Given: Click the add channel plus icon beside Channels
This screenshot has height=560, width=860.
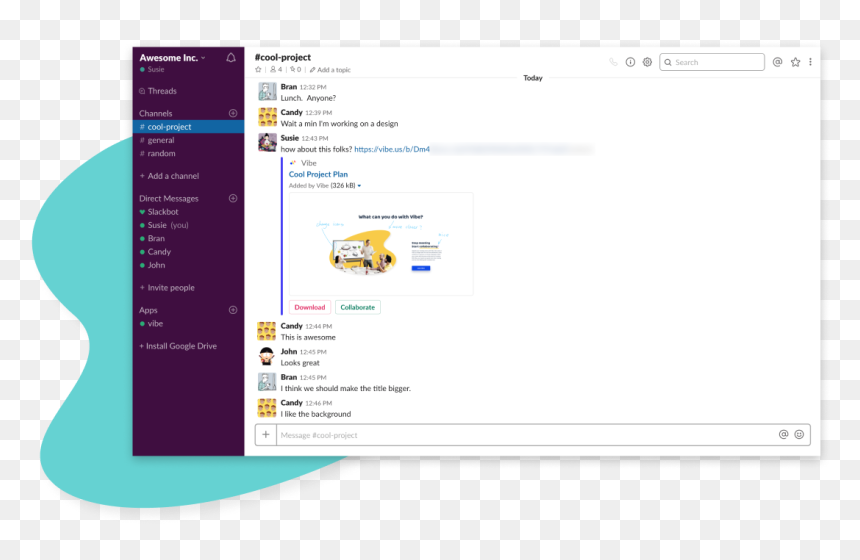Looking at the screenshot, I should 233,113.
